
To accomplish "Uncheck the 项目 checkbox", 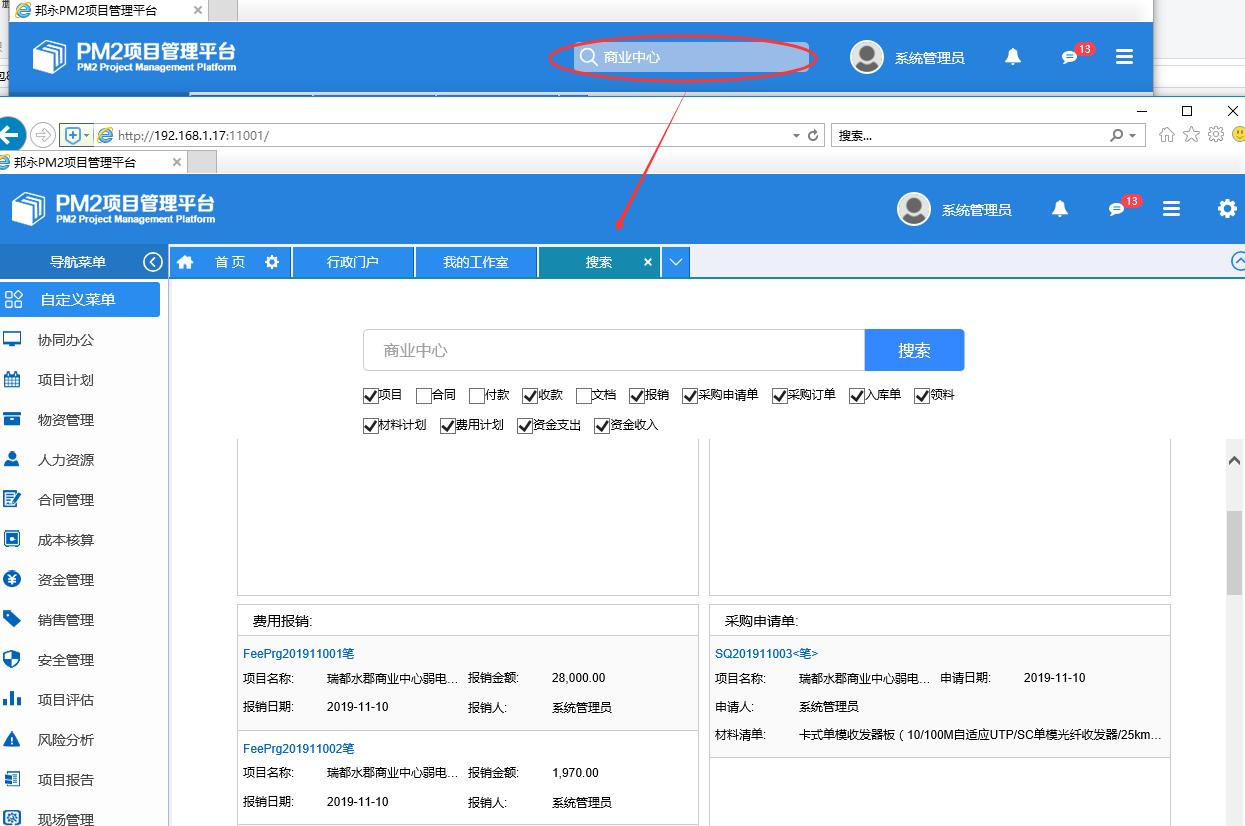I will tap(371, 396).
